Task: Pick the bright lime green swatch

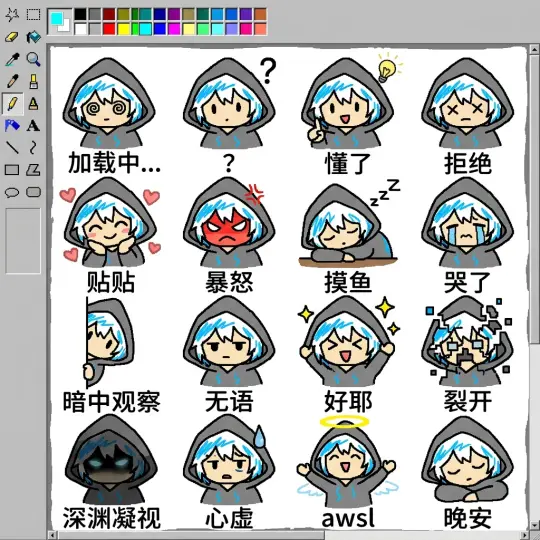Action: tap(135, 29)
